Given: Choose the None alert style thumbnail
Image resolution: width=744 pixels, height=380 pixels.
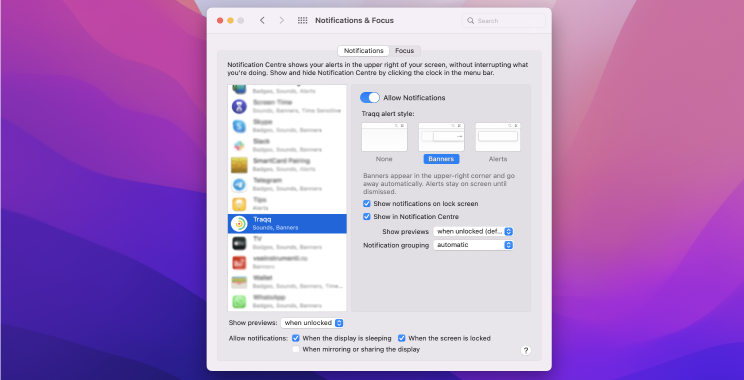Looking at the screenshot, I should coord(384,137).
